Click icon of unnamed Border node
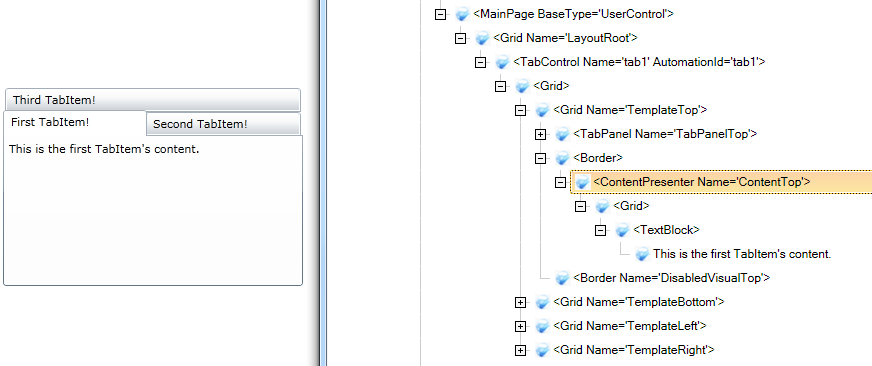 [x=562, y=158]
